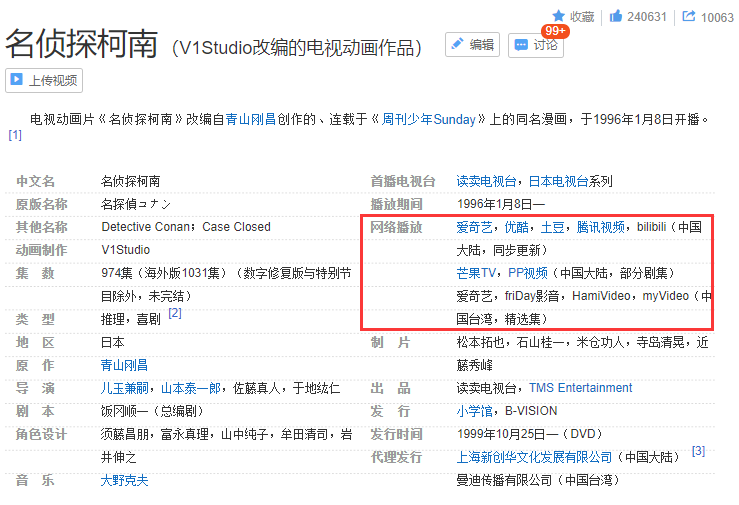Open the 青山刚昌 link in the intro sentence
Screen dimensions: 739x505
250,119
